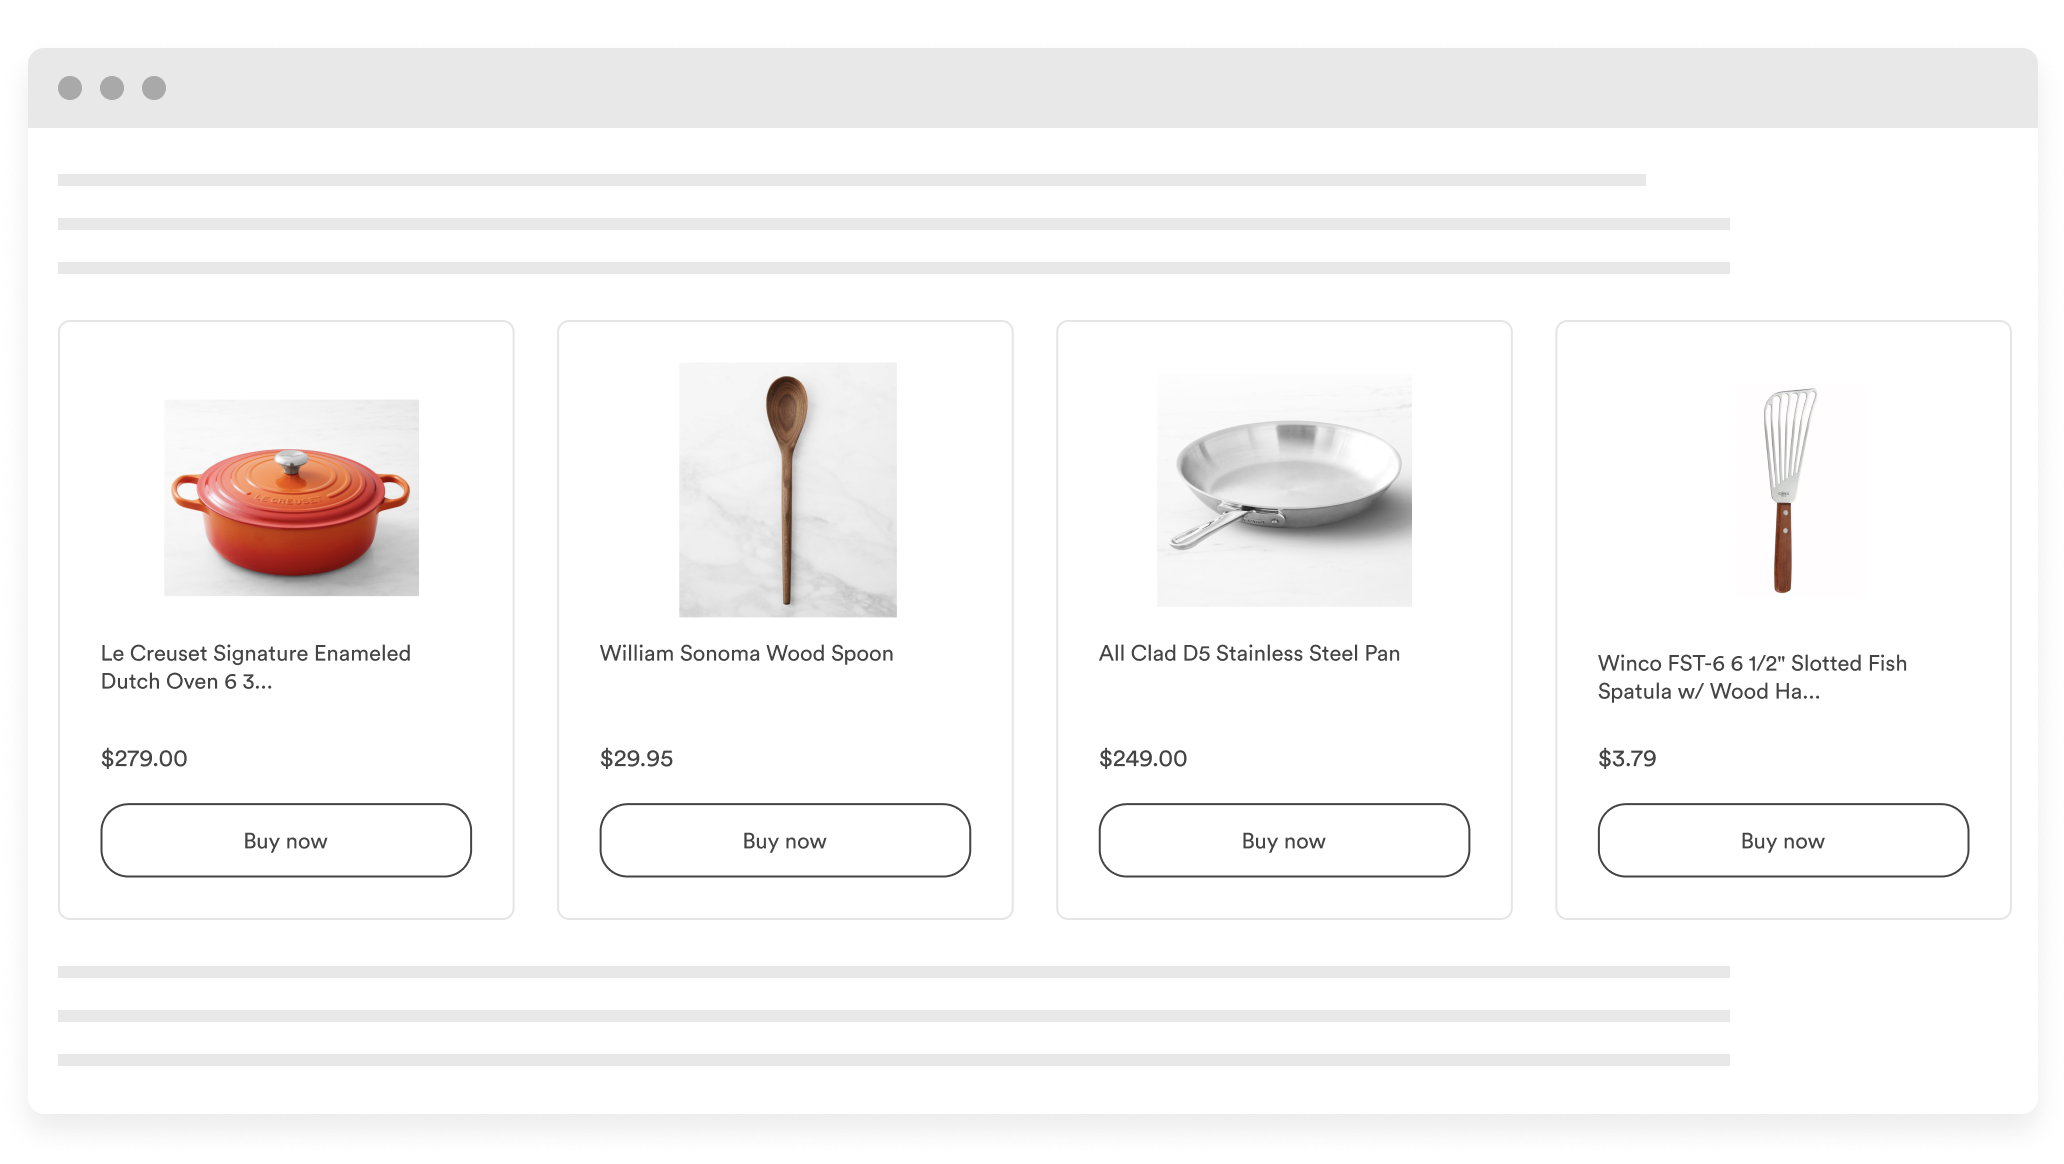This screenshot has width=2064, height=1164.
Task: Open the Winco FST-6 Slotted Fish Spatula title
Action: click(1752, 677)
